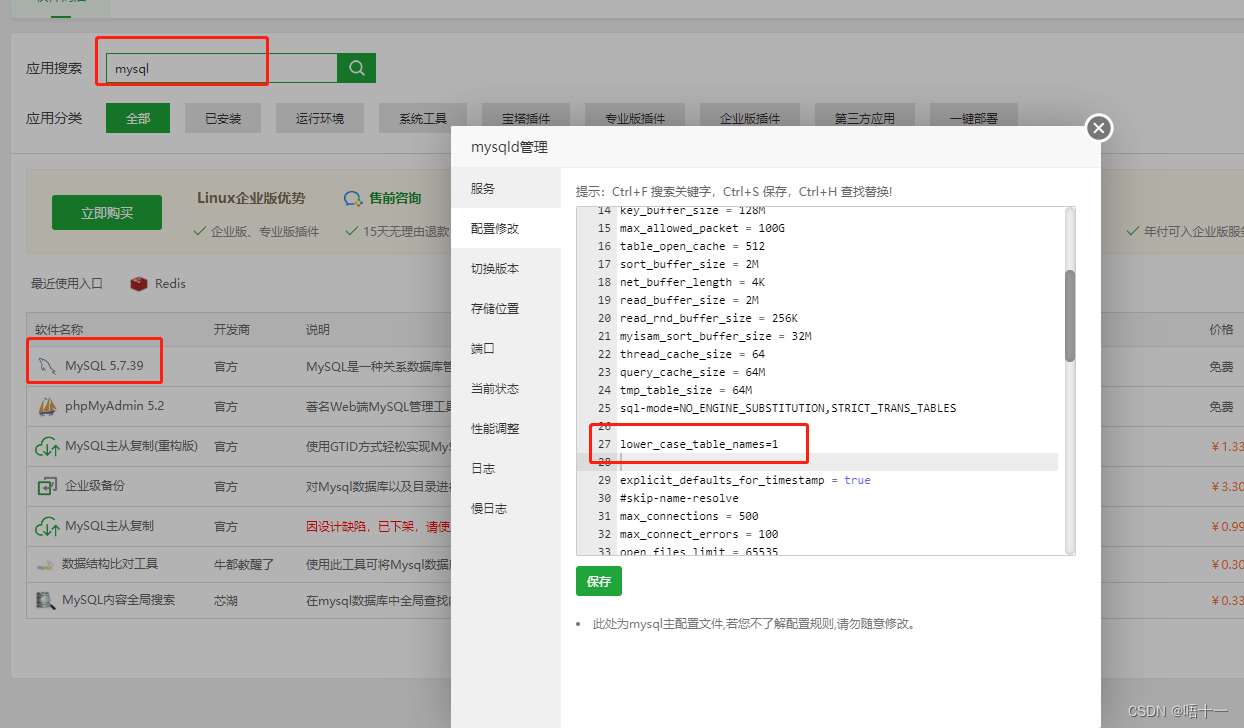The width and height of the screenshot is (1244, 728).
Task: Open the MySQL 5.7.39 software entry
Action: pos(104,366)
